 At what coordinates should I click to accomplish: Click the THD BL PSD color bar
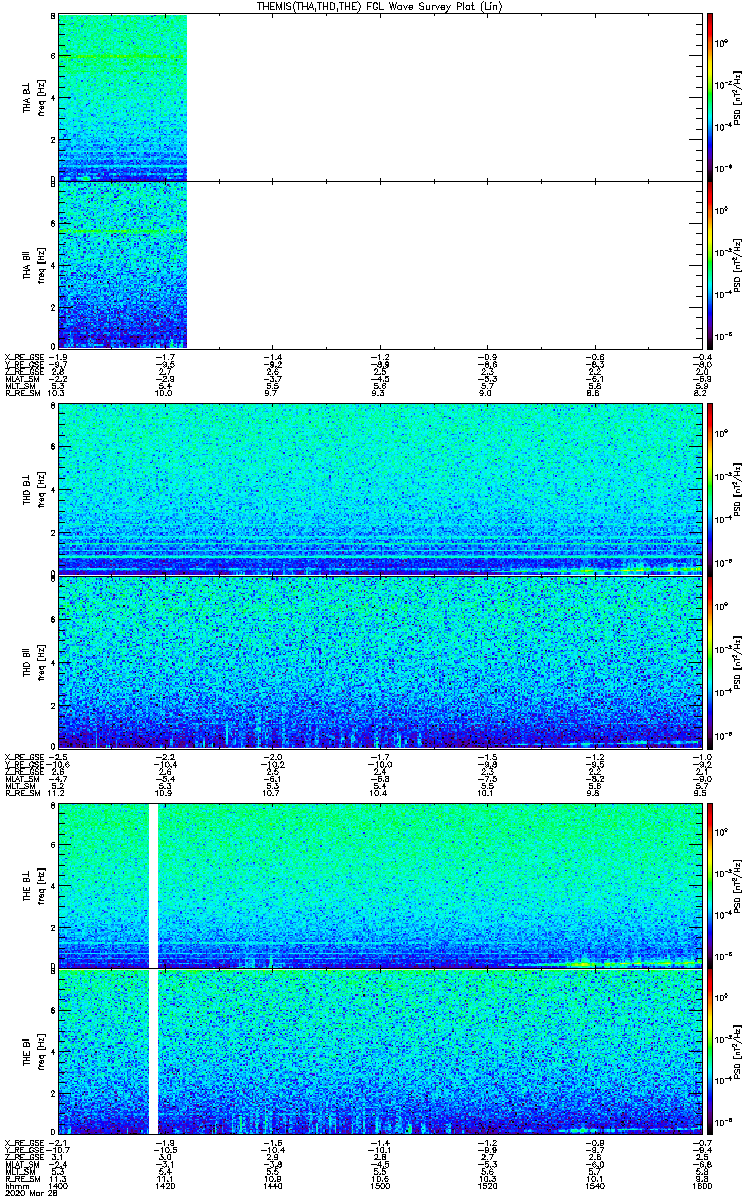coord(710,489)
